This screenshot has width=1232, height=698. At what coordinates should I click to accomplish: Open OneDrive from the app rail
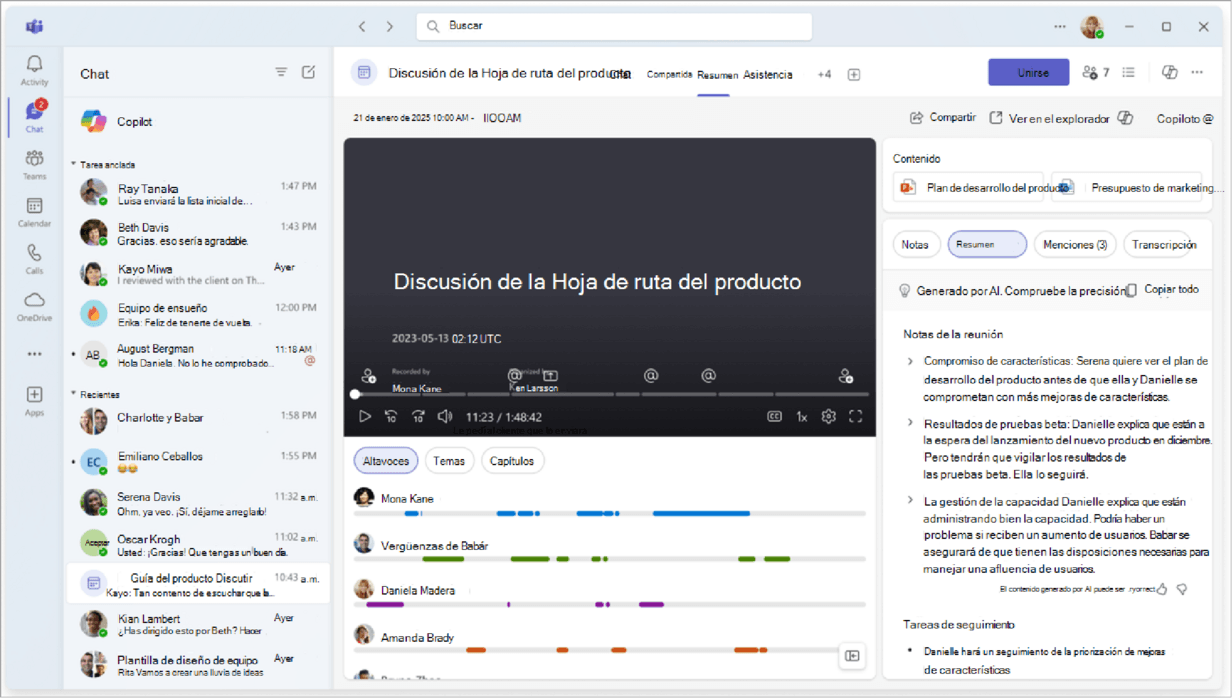pyautogui.click(x=34, y=305)
